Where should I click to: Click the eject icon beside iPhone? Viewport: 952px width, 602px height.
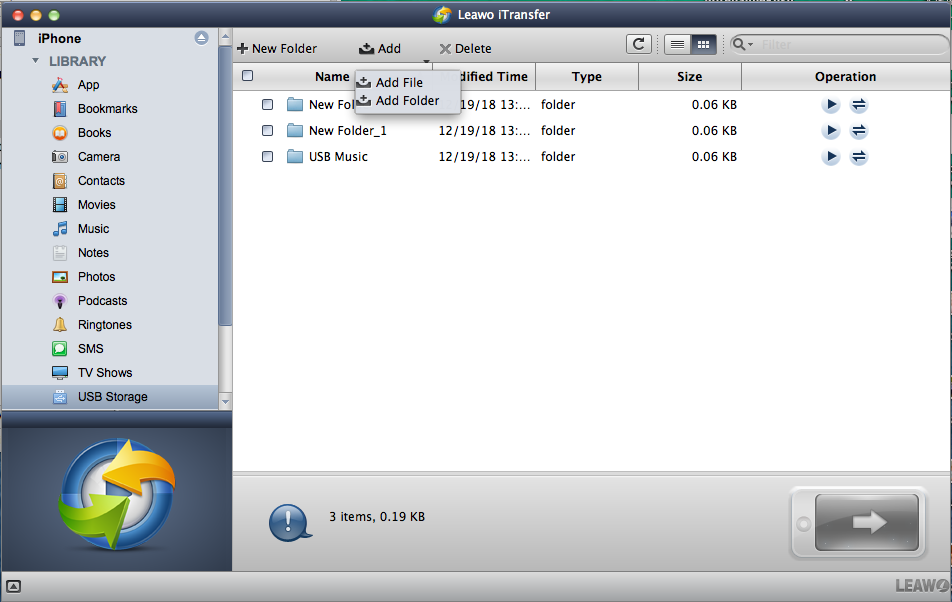[x=201, y=38]
